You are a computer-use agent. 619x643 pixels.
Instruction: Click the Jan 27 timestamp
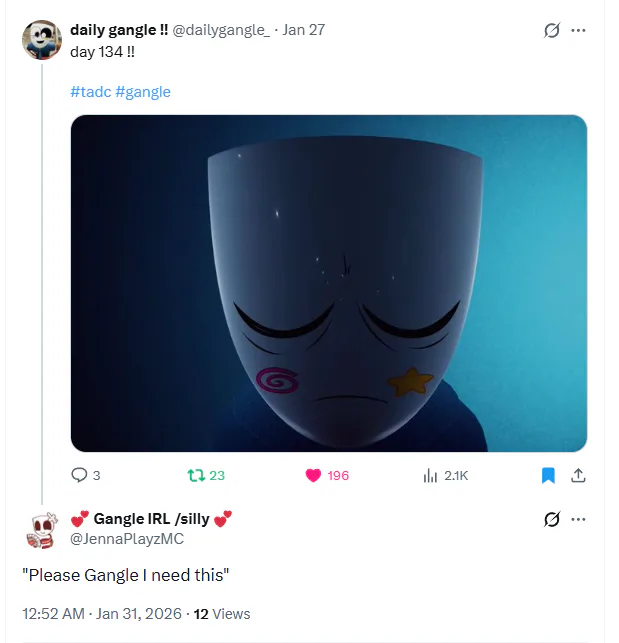[x=304, y=30]
